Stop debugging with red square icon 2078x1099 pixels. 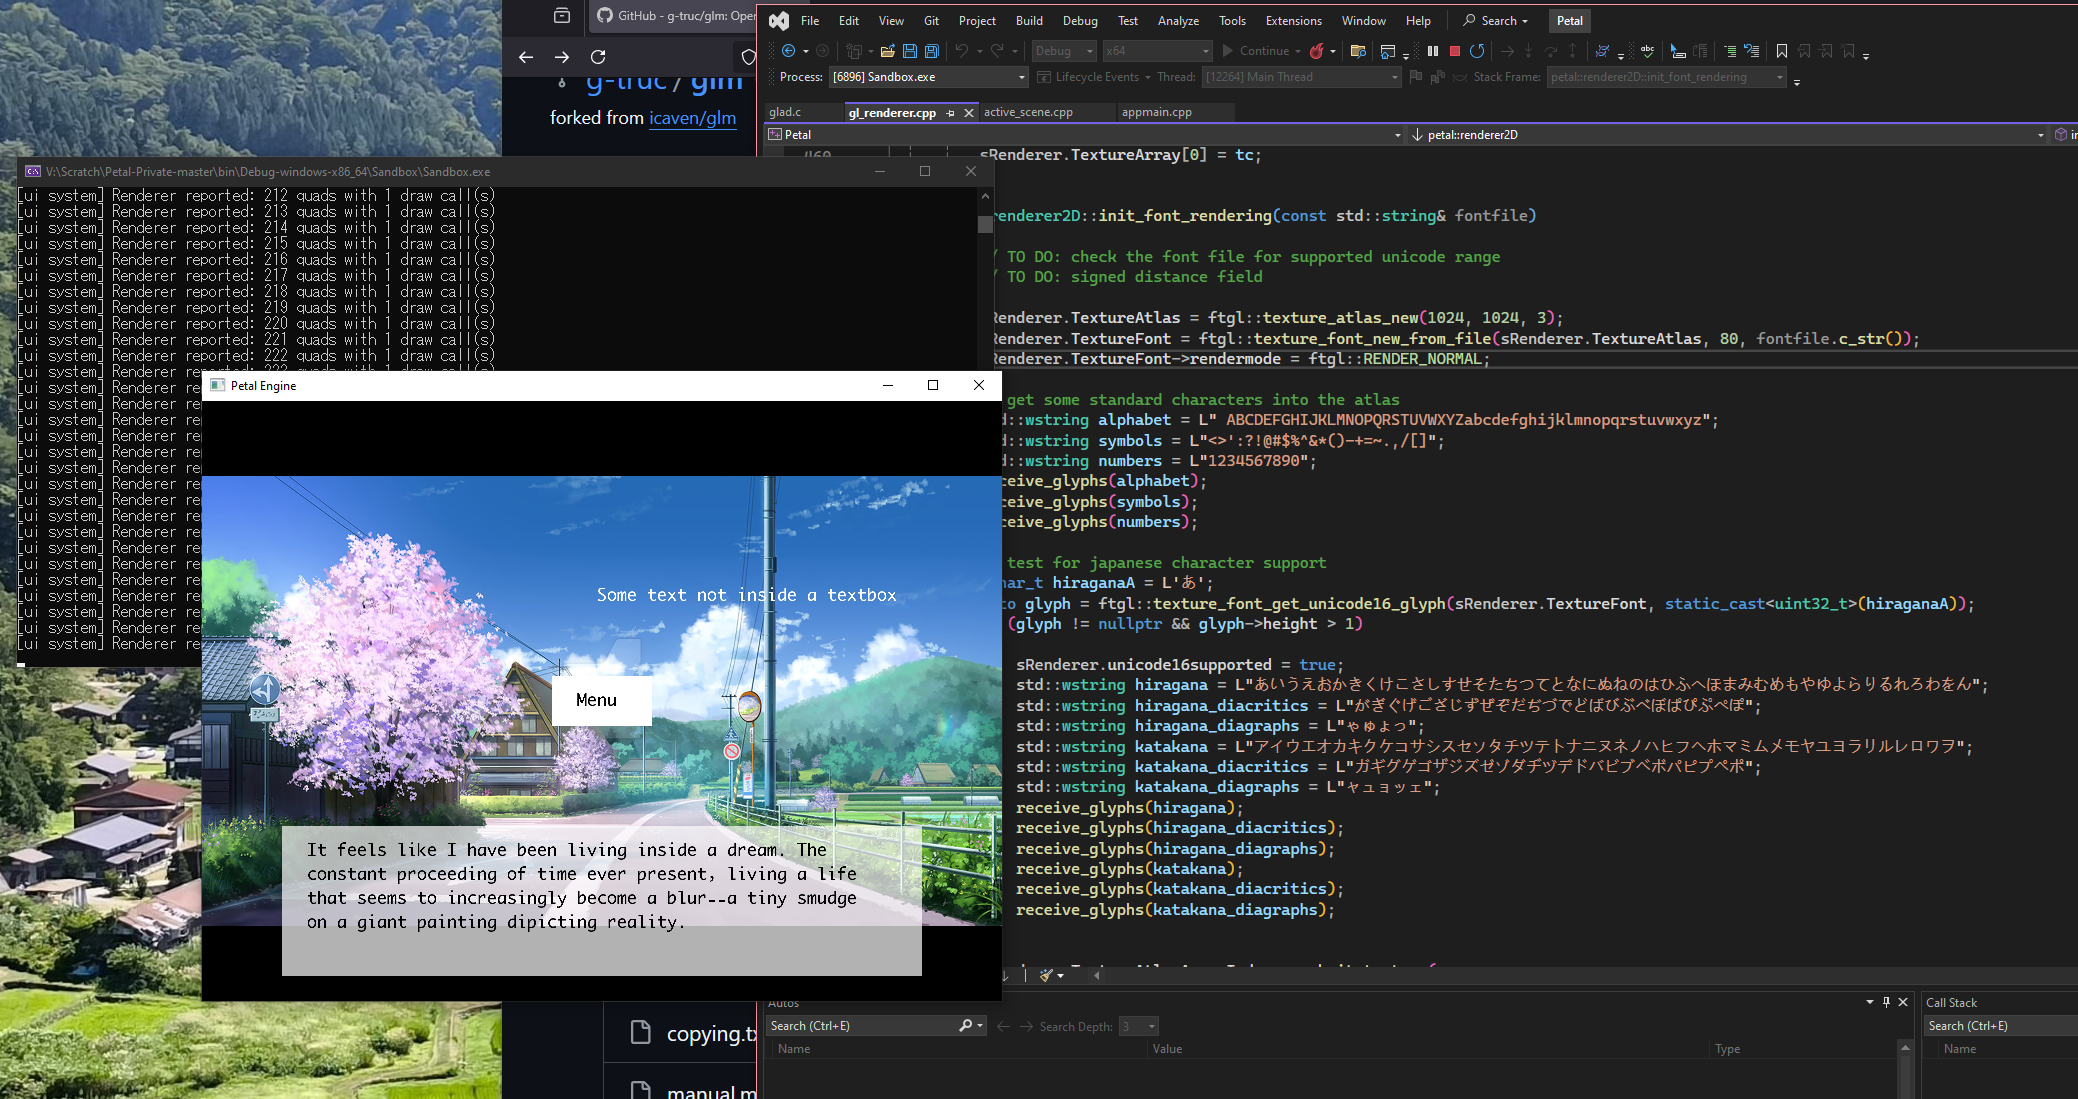pos(1455,51)
